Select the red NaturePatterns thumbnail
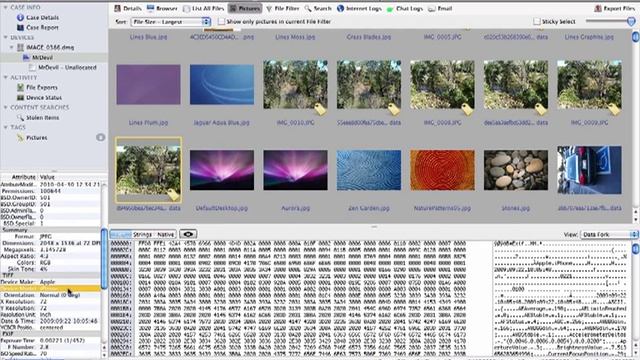 click(x=442, y=170)
